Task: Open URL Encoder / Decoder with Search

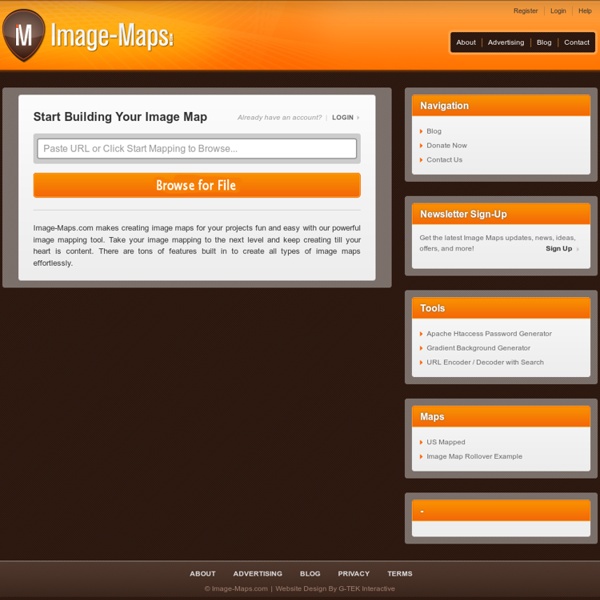Action: (485, 362)
